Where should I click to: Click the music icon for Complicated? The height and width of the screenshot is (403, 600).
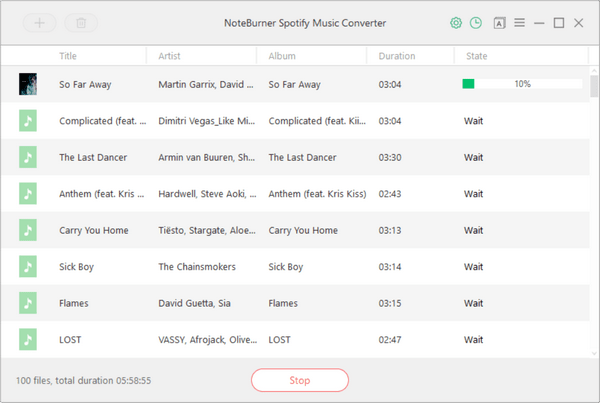(28, 121)
